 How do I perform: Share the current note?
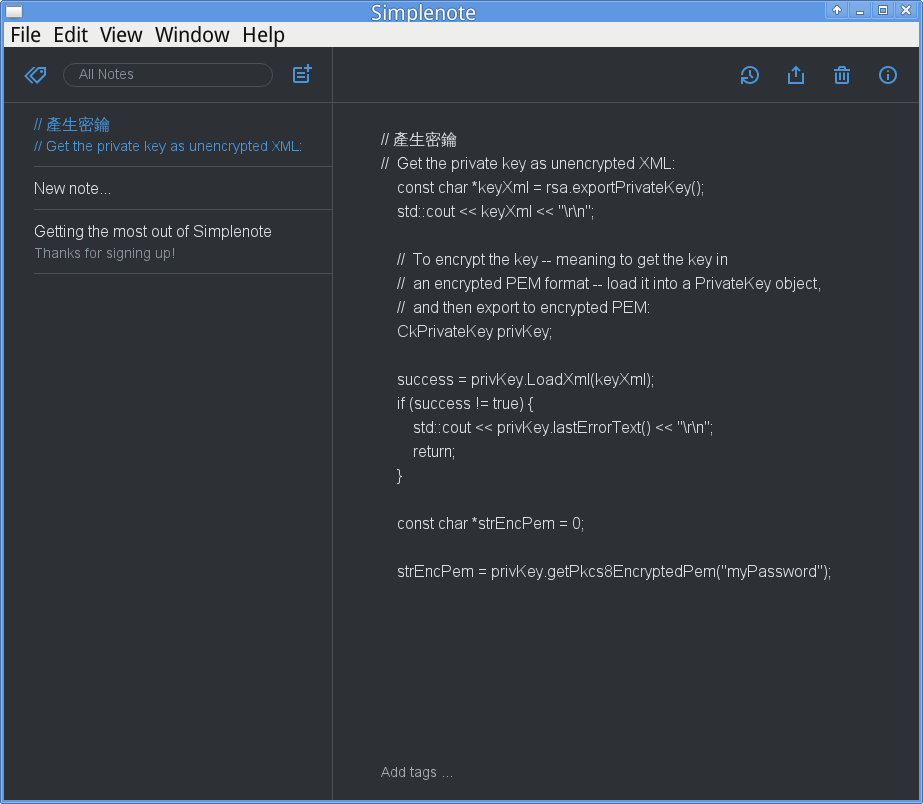[796, 75]
